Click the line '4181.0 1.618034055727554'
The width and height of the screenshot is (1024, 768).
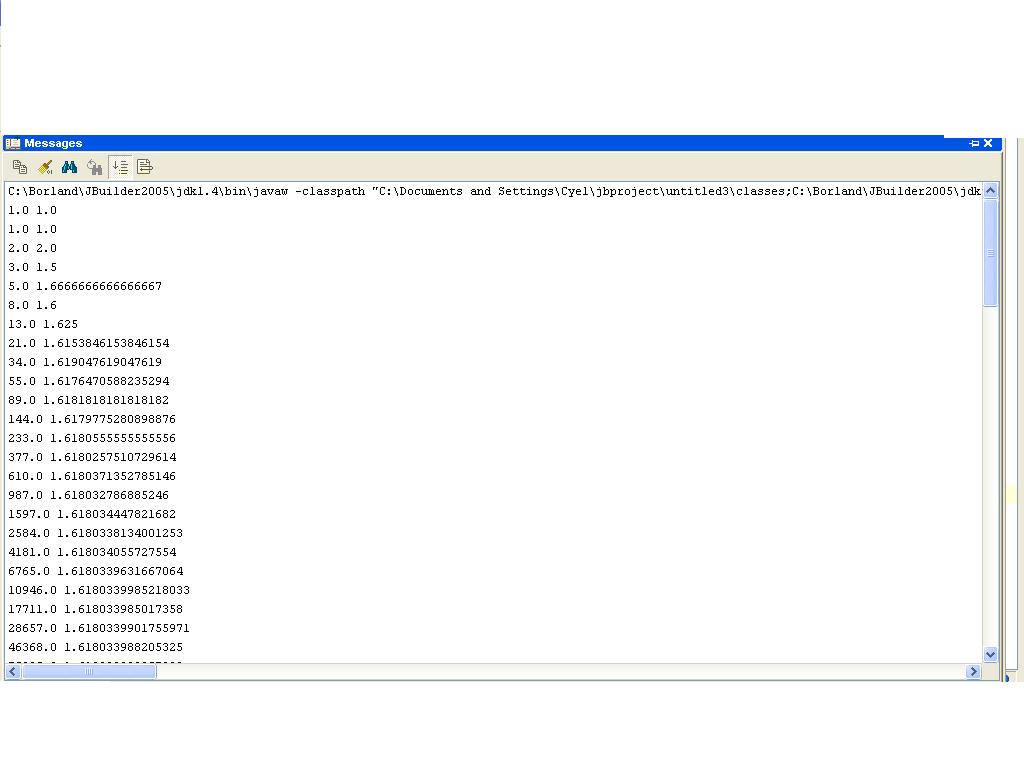pyautogui.click(x=92, y=552)
